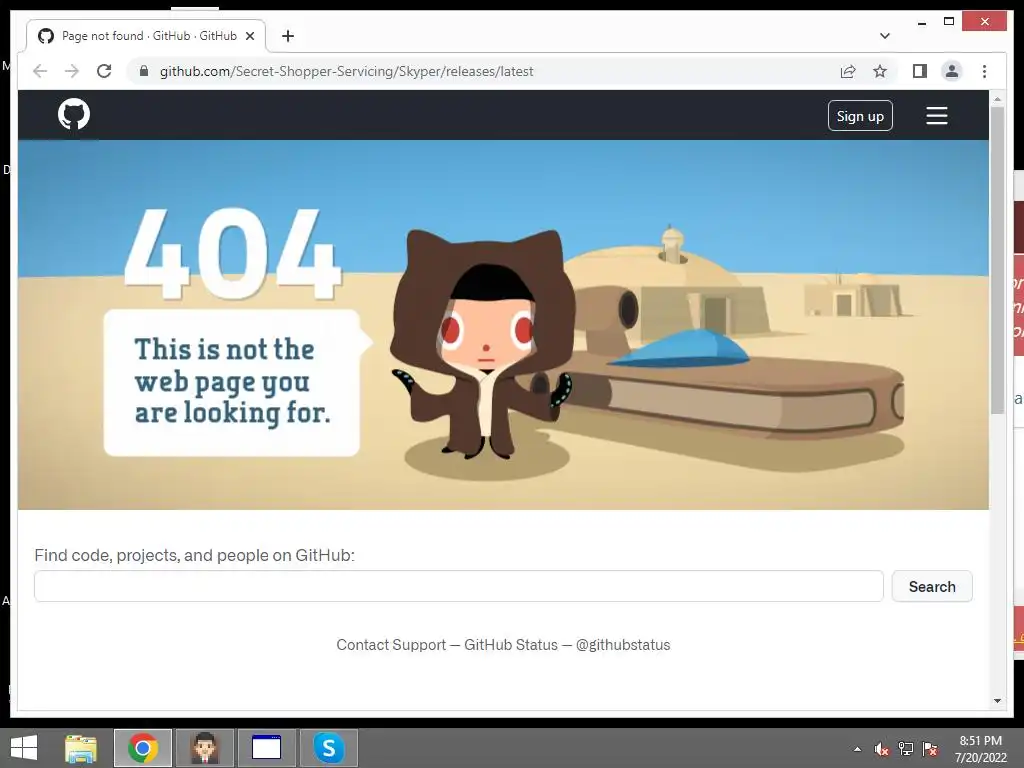The width and height of the screenshot is (1024, 768).
Task: Click the Action Center flag tray icon
Action: (x=930, y=749)
